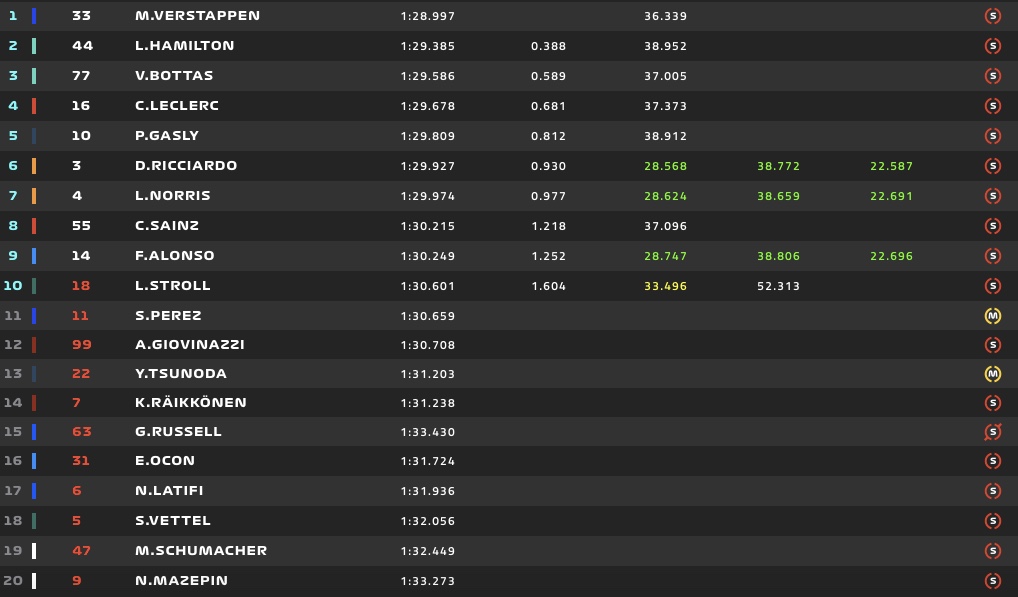The image size is (1018, 597).
Task: Click Verstappen's soft tyre icon
Action: [x=992, y=16]
